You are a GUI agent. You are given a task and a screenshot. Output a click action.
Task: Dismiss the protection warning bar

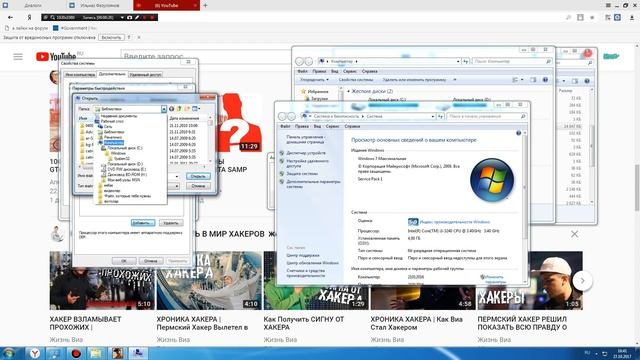139,38
